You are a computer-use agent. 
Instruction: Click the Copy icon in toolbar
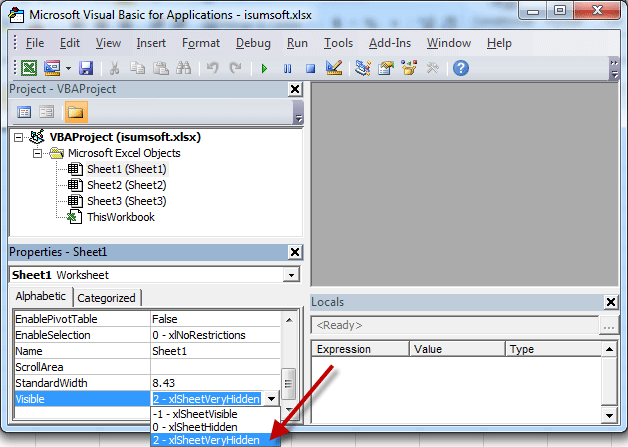[x=137, y=68]
